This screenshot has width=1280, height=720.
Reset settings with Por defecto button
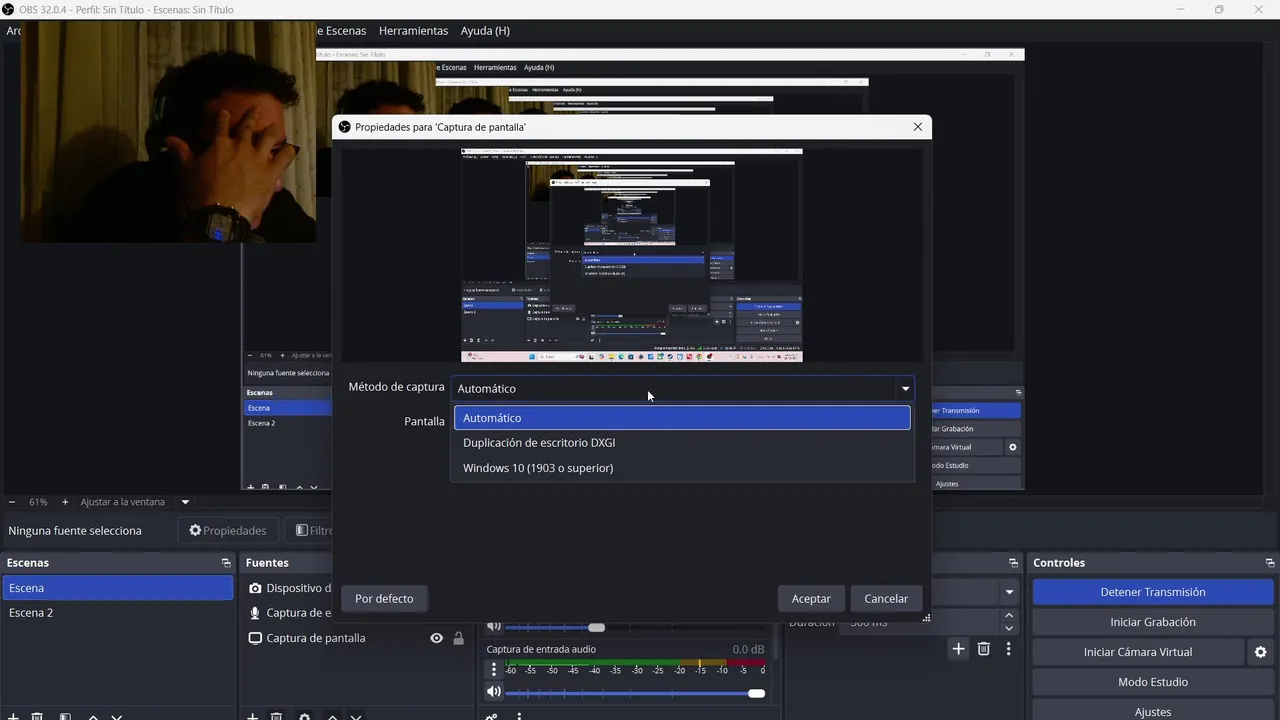[384, 598]
